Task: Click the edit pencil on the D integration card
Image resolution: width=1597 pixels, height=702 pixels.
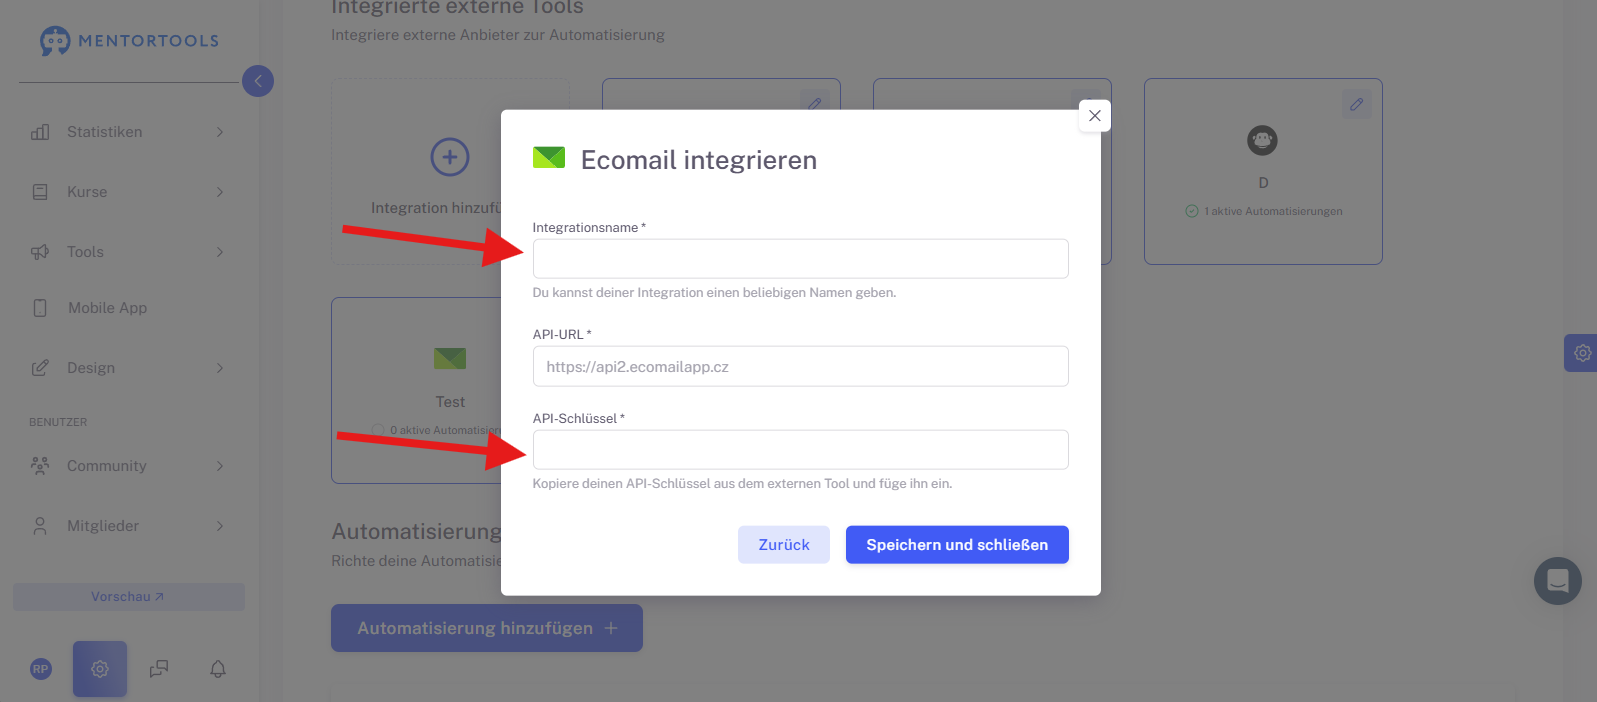Action: click(x=1356, y=104)
